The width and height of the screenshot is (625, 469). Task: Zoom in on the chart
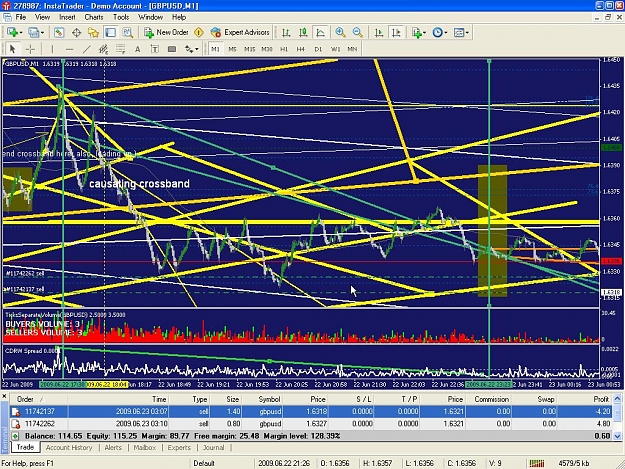click(340, 32)
